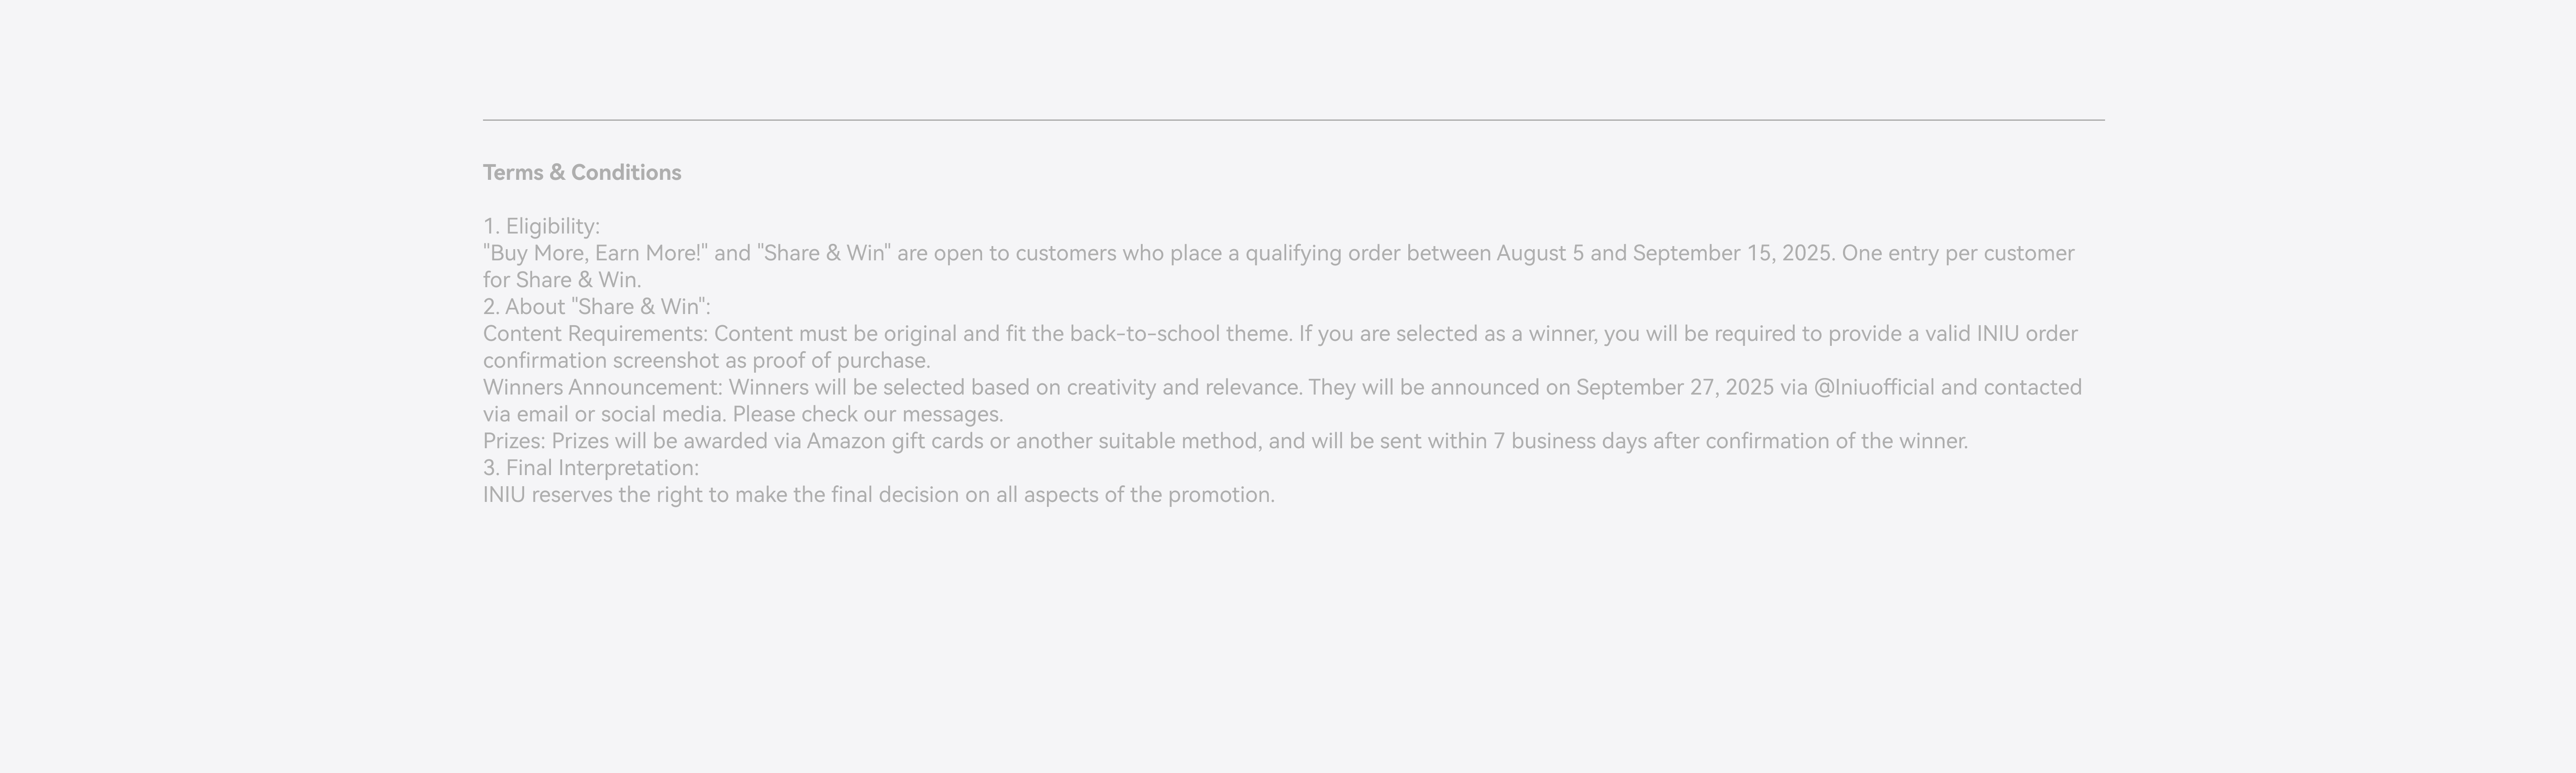The width and height of the screenshot is (2576, 773).
Task: Click the '2. About "Share & Win":' line
Action: [x=597, y=307]
